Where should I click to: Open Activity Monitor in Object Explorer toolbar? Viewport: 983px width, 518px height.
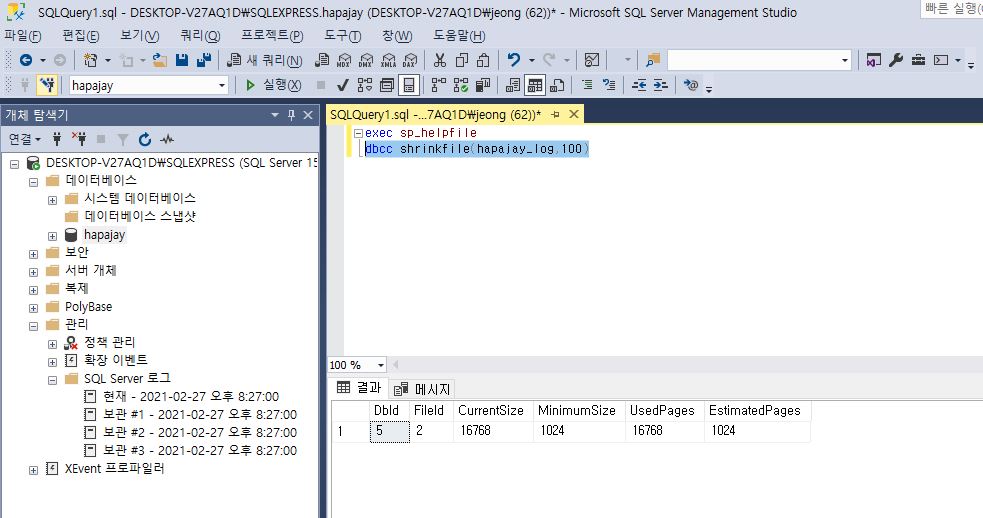167,139
